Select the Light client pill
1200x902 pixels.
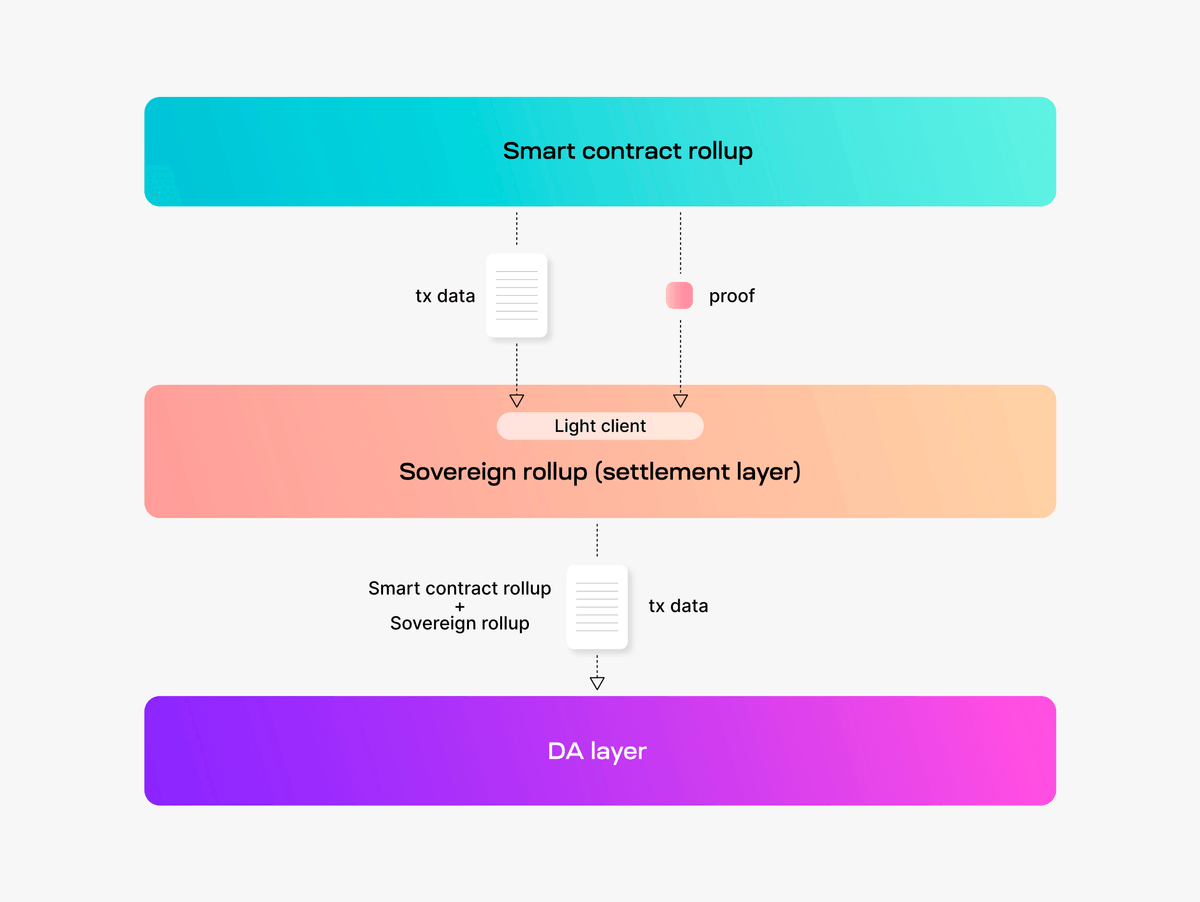tap(600, 426)
